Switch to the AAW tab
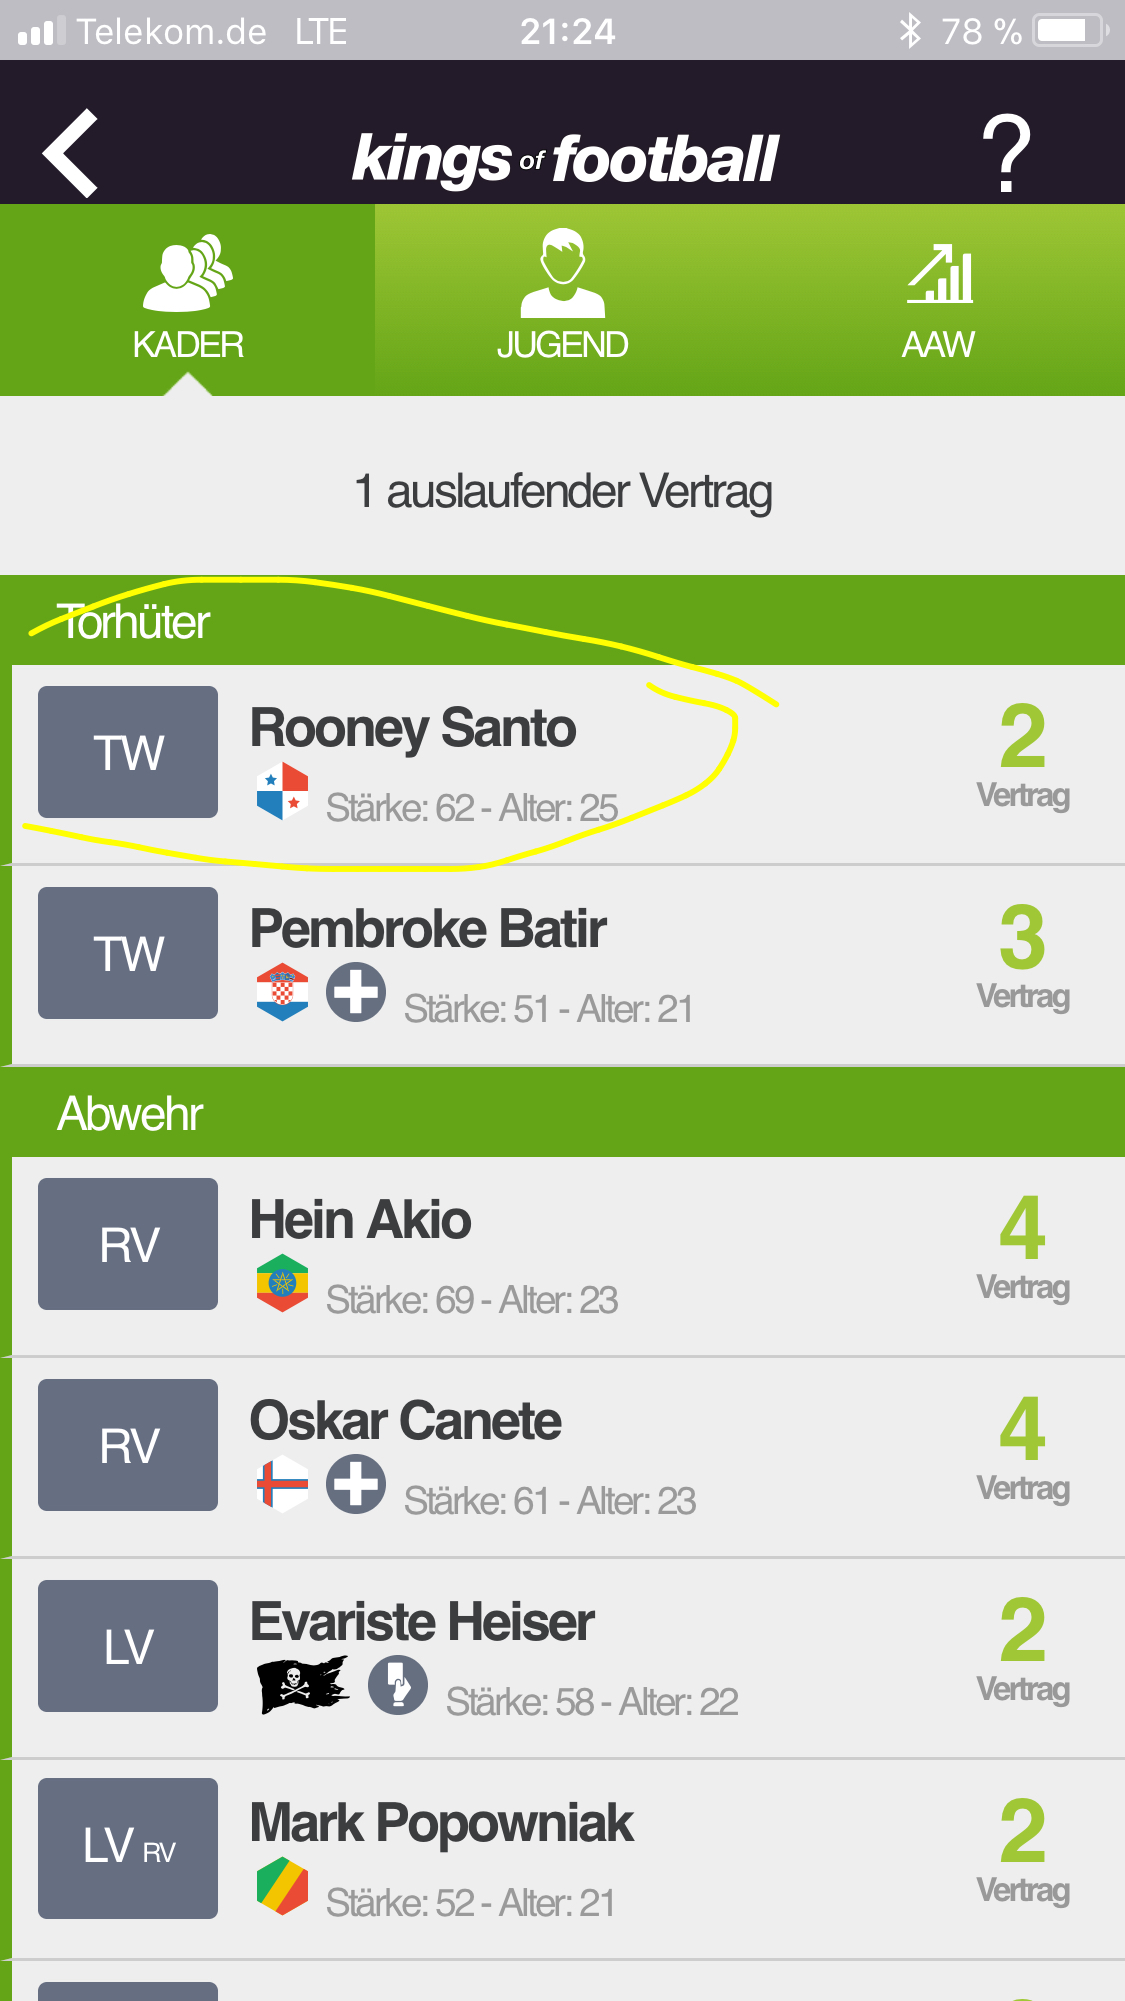Image resolution: width=1125 pixels, height=2001 pixels. click(x=938, y=299)
